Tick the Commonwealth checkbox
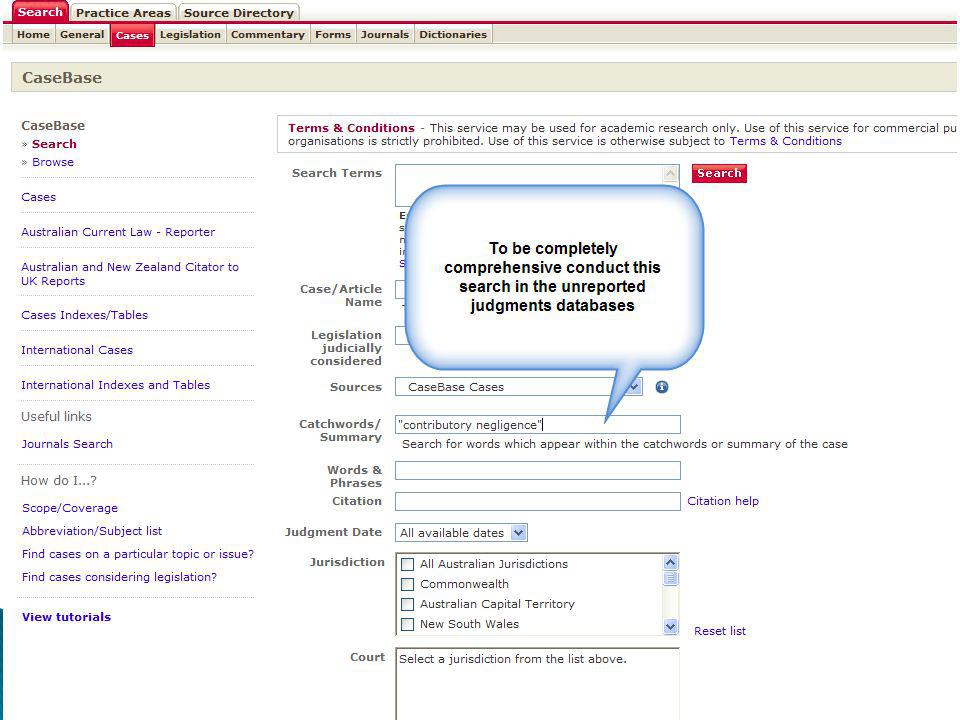The width and height of the screenshot is (960, 720). click(x=408, y=584)
